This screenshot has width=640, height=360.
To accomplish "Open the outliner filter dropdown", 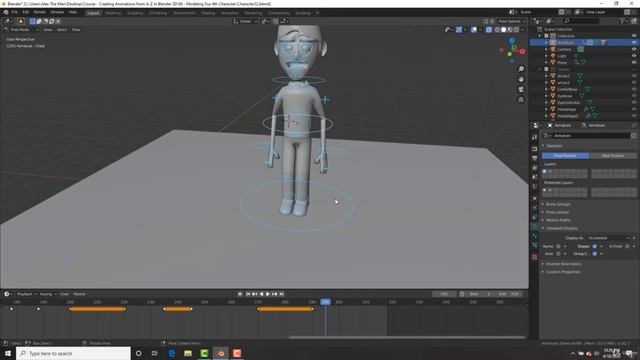I will [x=624, y=21].
